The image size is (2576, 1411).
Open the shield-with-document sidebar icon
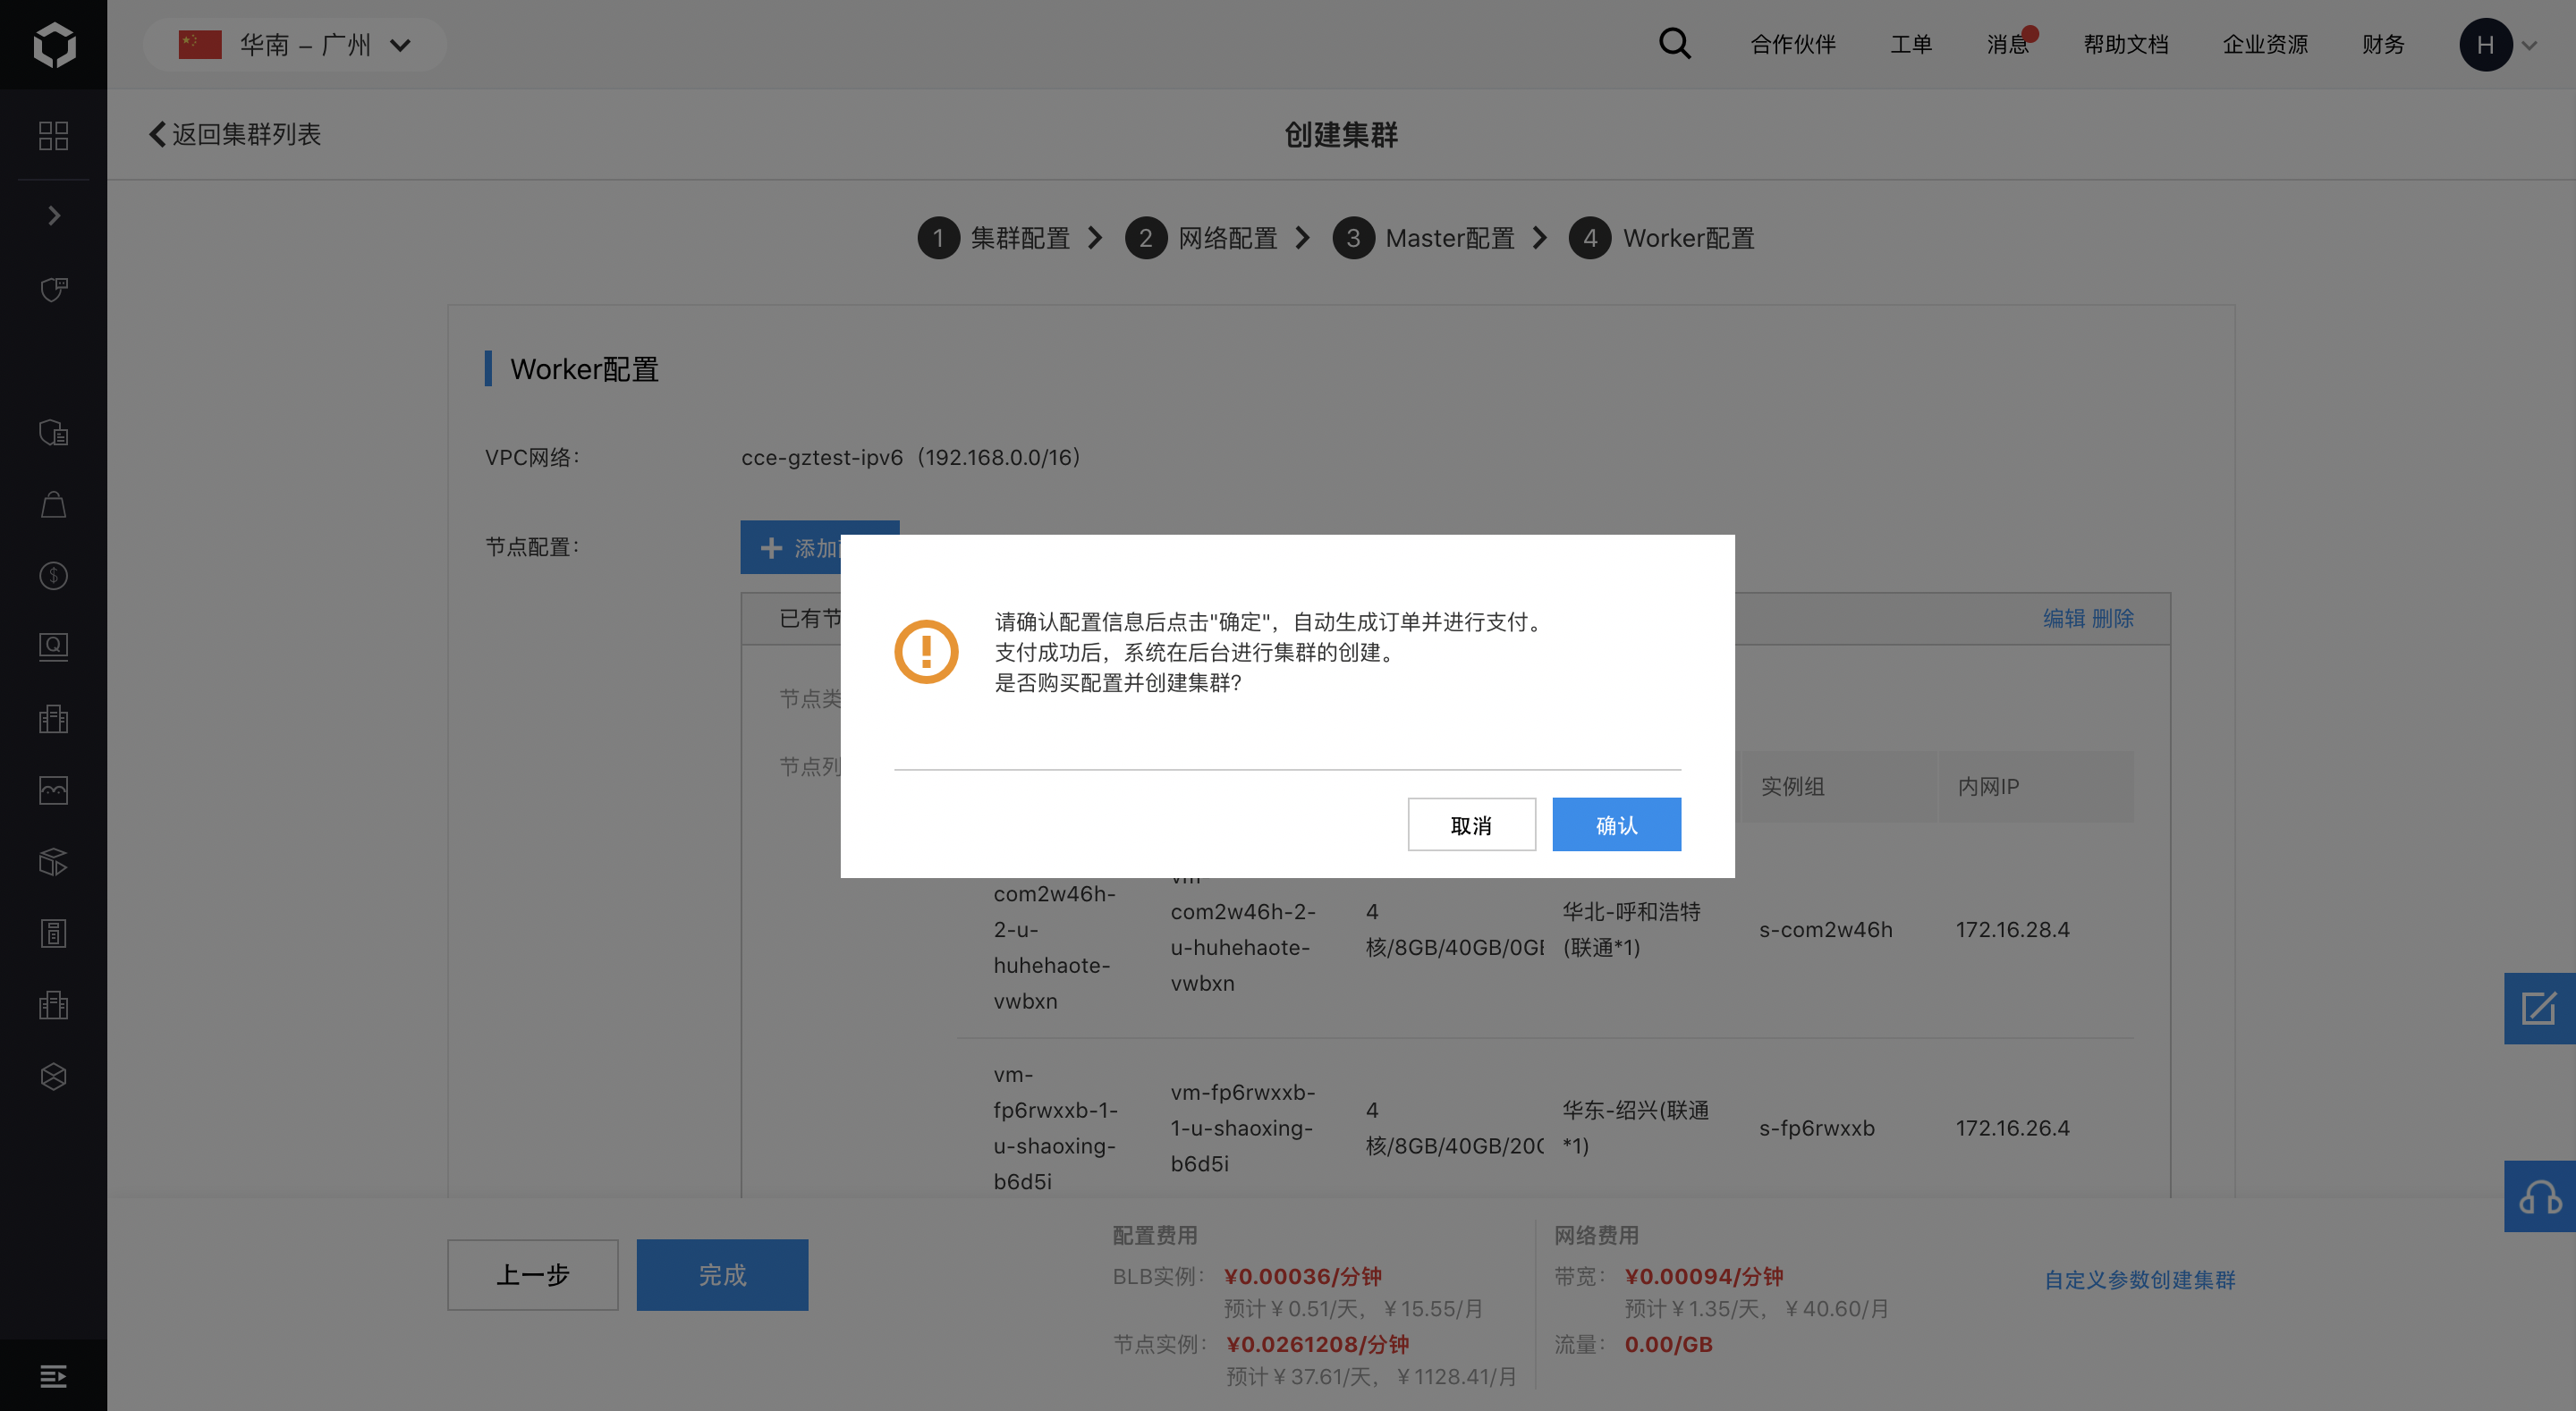point(54,432)
